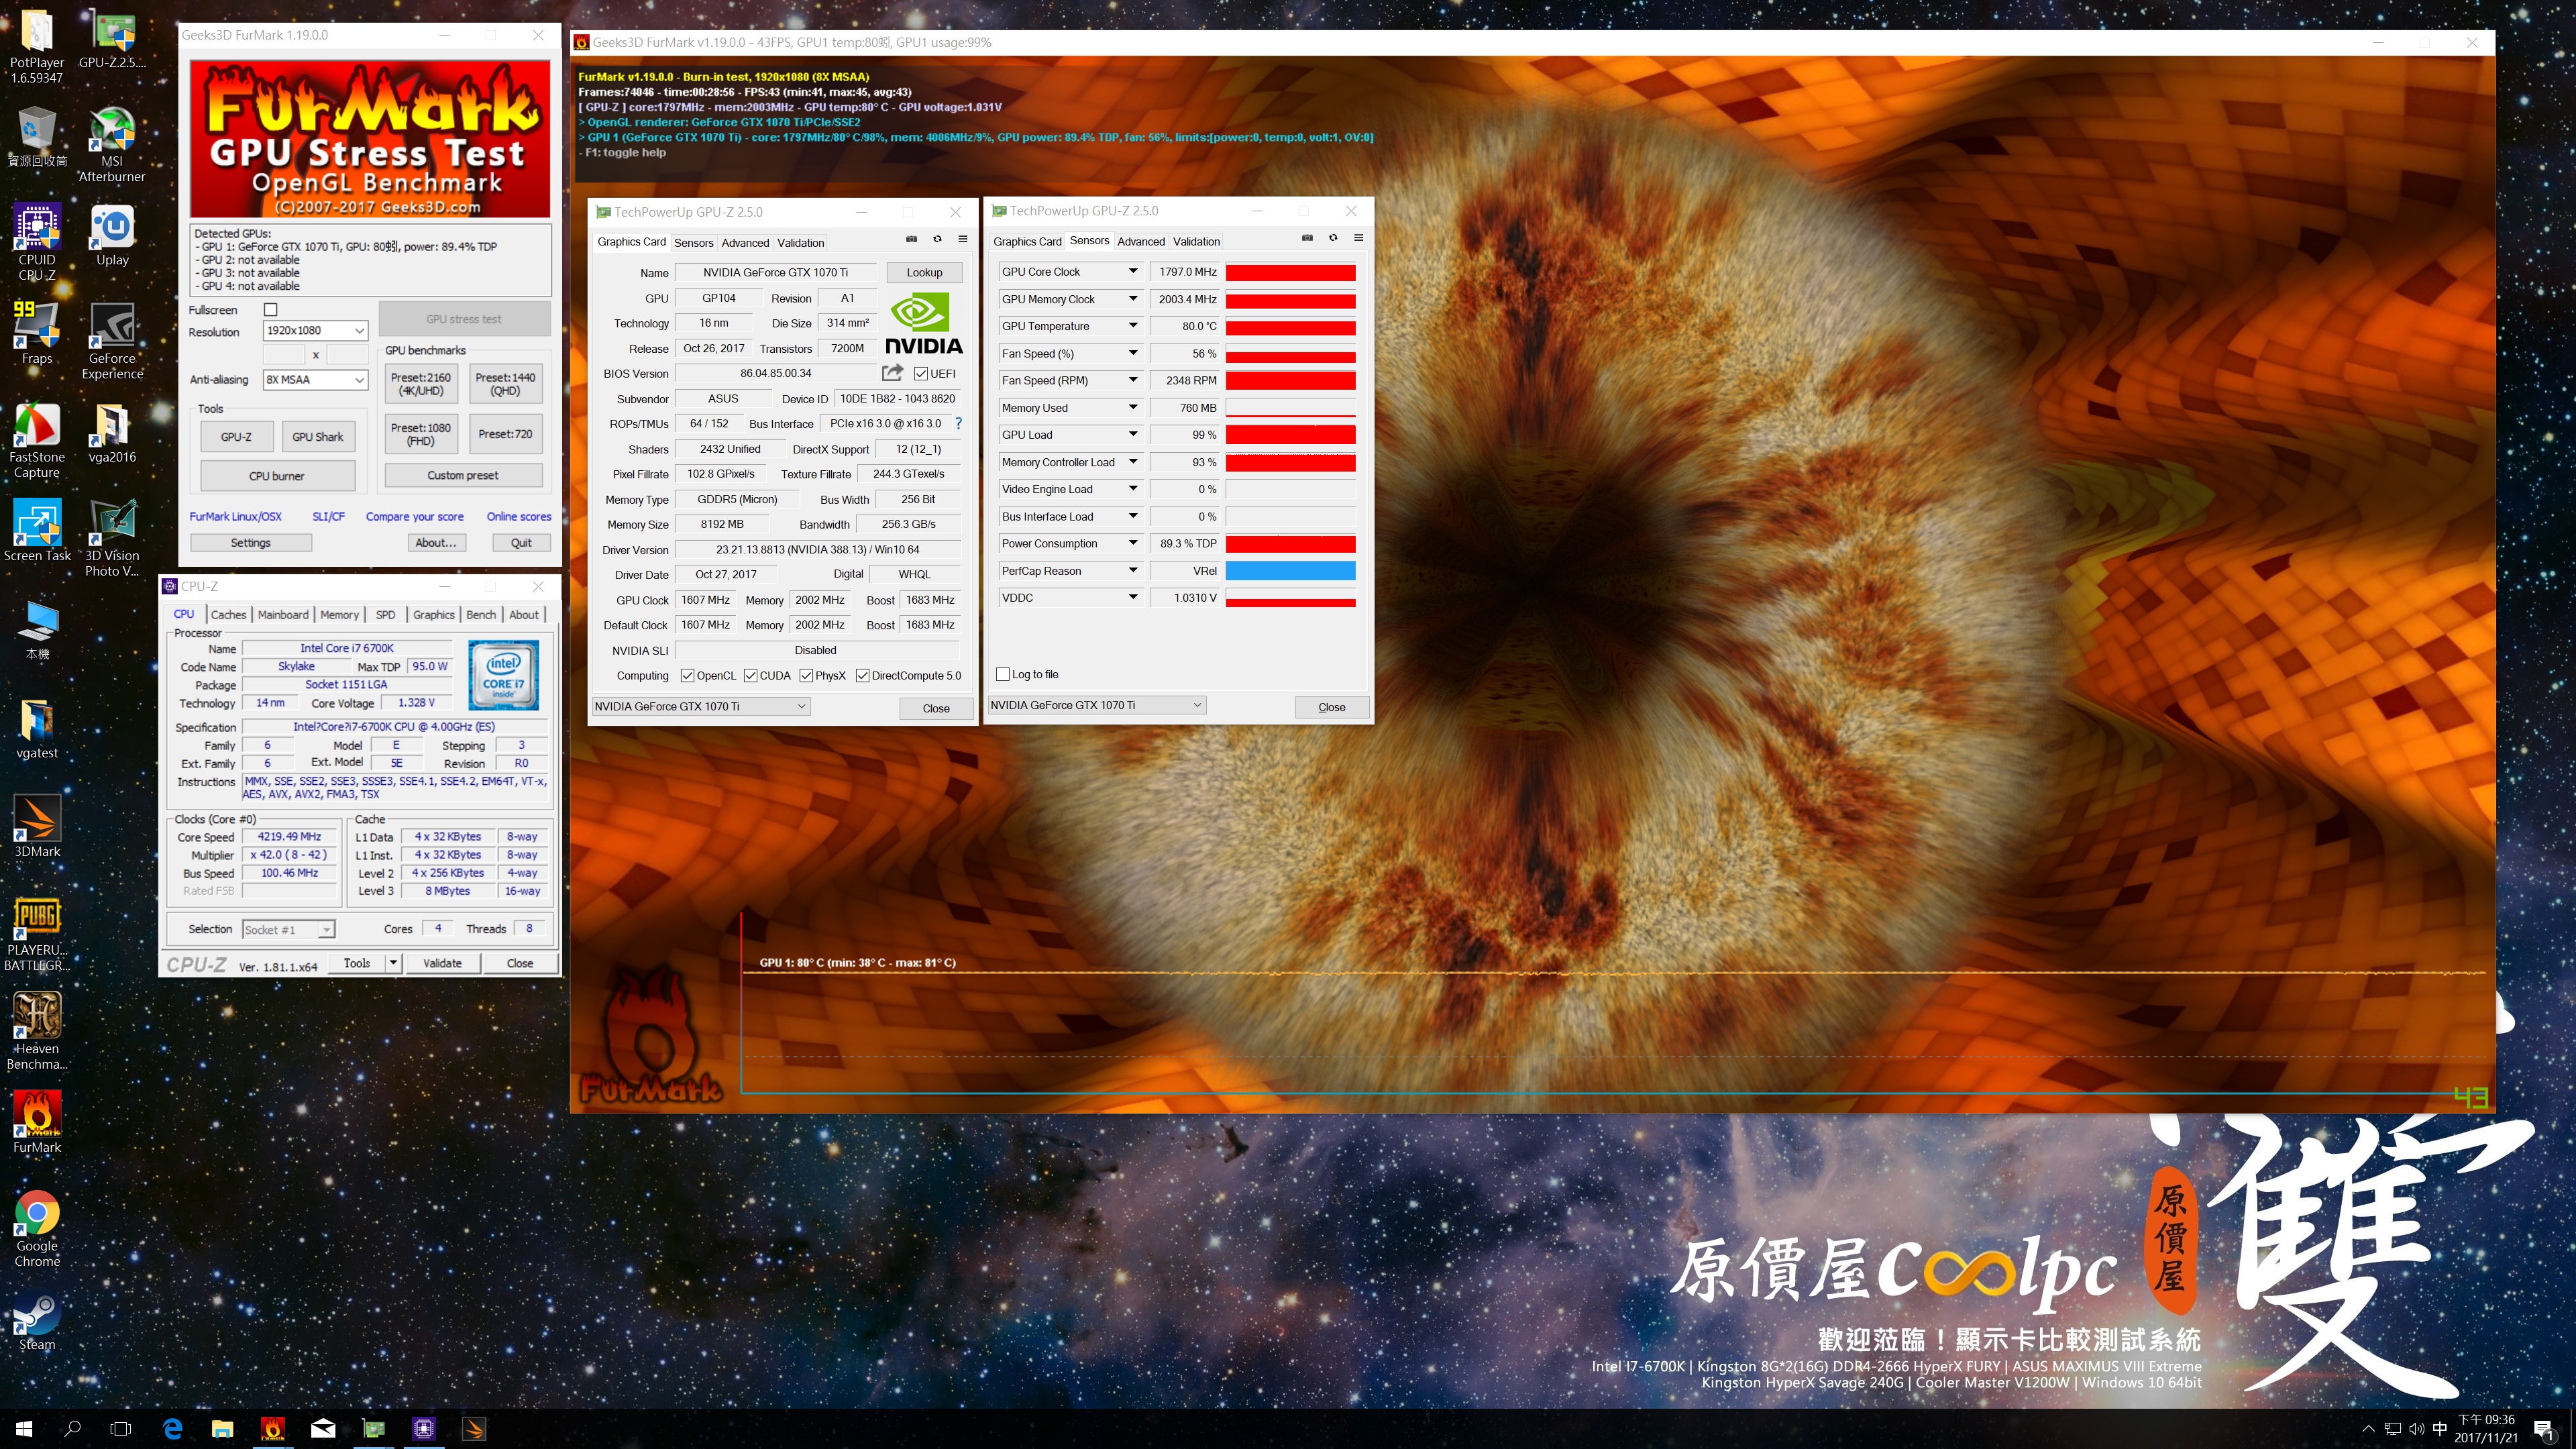
Task: Open GPU selector dropdown in GPU-Z Graphics Card window
Action: coord(700,707)
